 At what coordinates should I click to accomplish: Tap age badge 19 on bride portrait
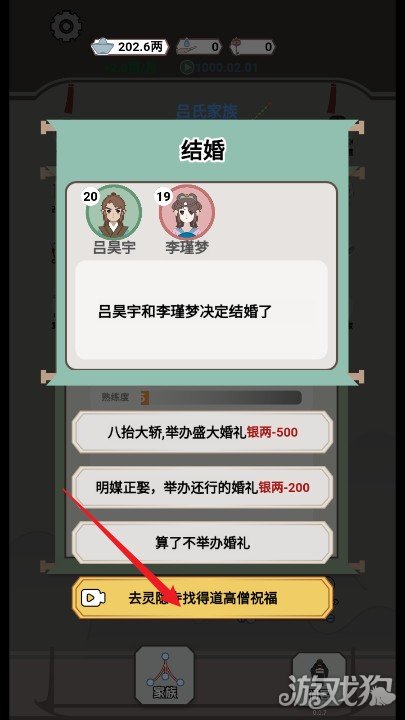click(163, 196)
